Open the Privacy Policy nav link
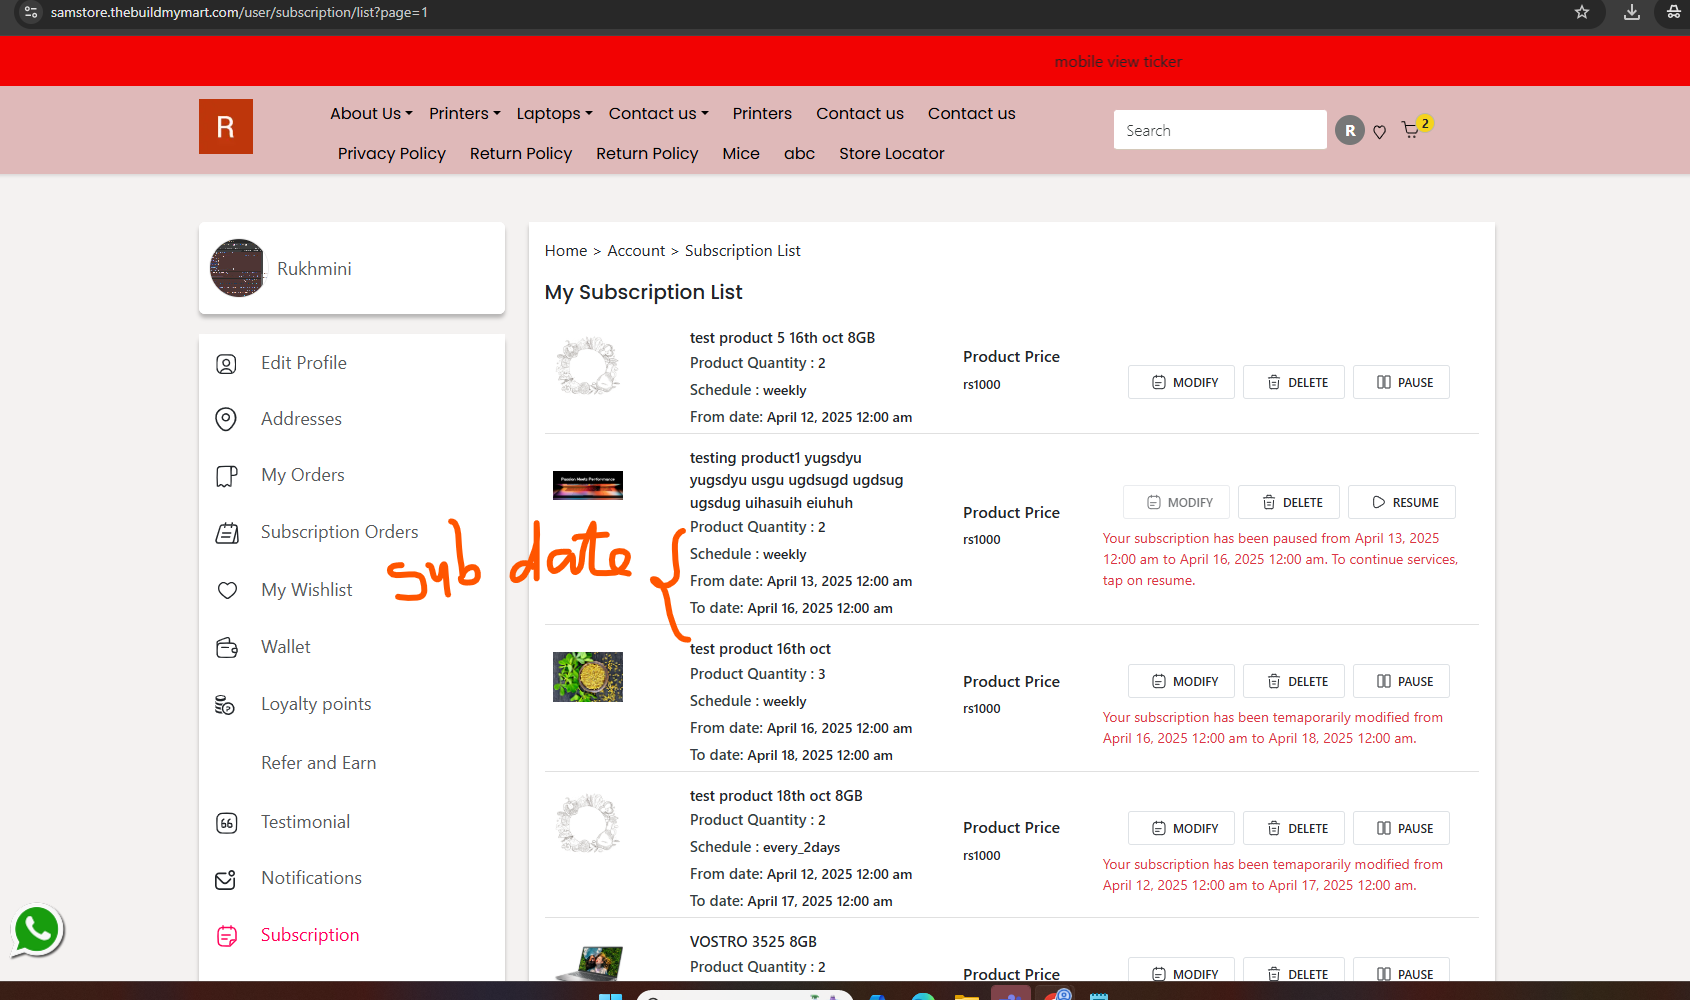 click(x=392, y=153)
